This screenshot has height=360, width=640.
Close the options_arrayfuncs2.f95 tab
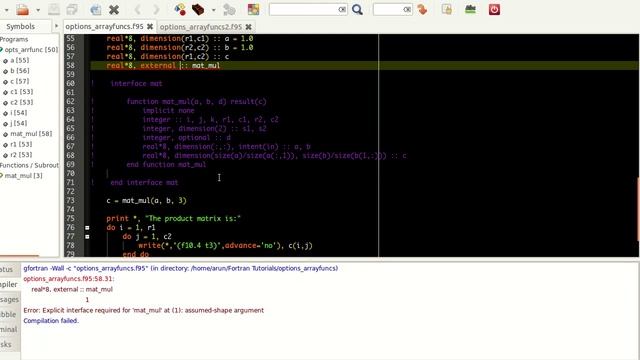click(249, 27)
